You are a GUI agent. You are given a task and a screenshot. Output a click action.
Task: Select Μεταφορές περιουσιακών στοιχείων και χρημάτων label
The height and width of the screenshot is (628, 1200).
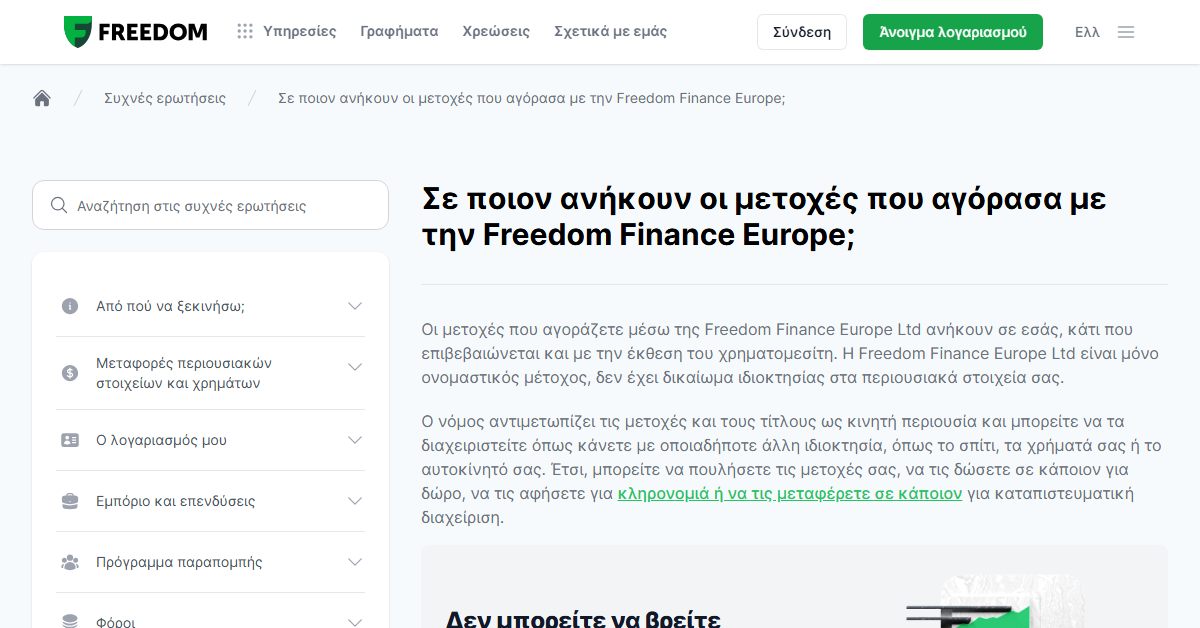pyautogui.click(x=184, y=373)
